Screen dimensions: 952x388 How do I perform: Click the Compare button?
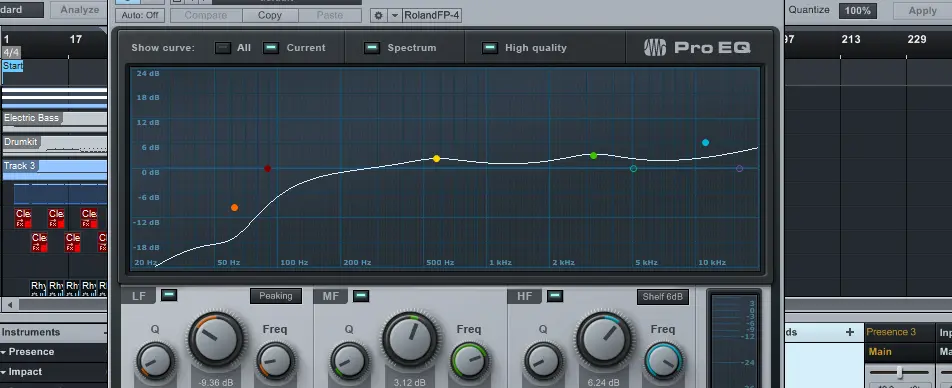coord(206,15)
